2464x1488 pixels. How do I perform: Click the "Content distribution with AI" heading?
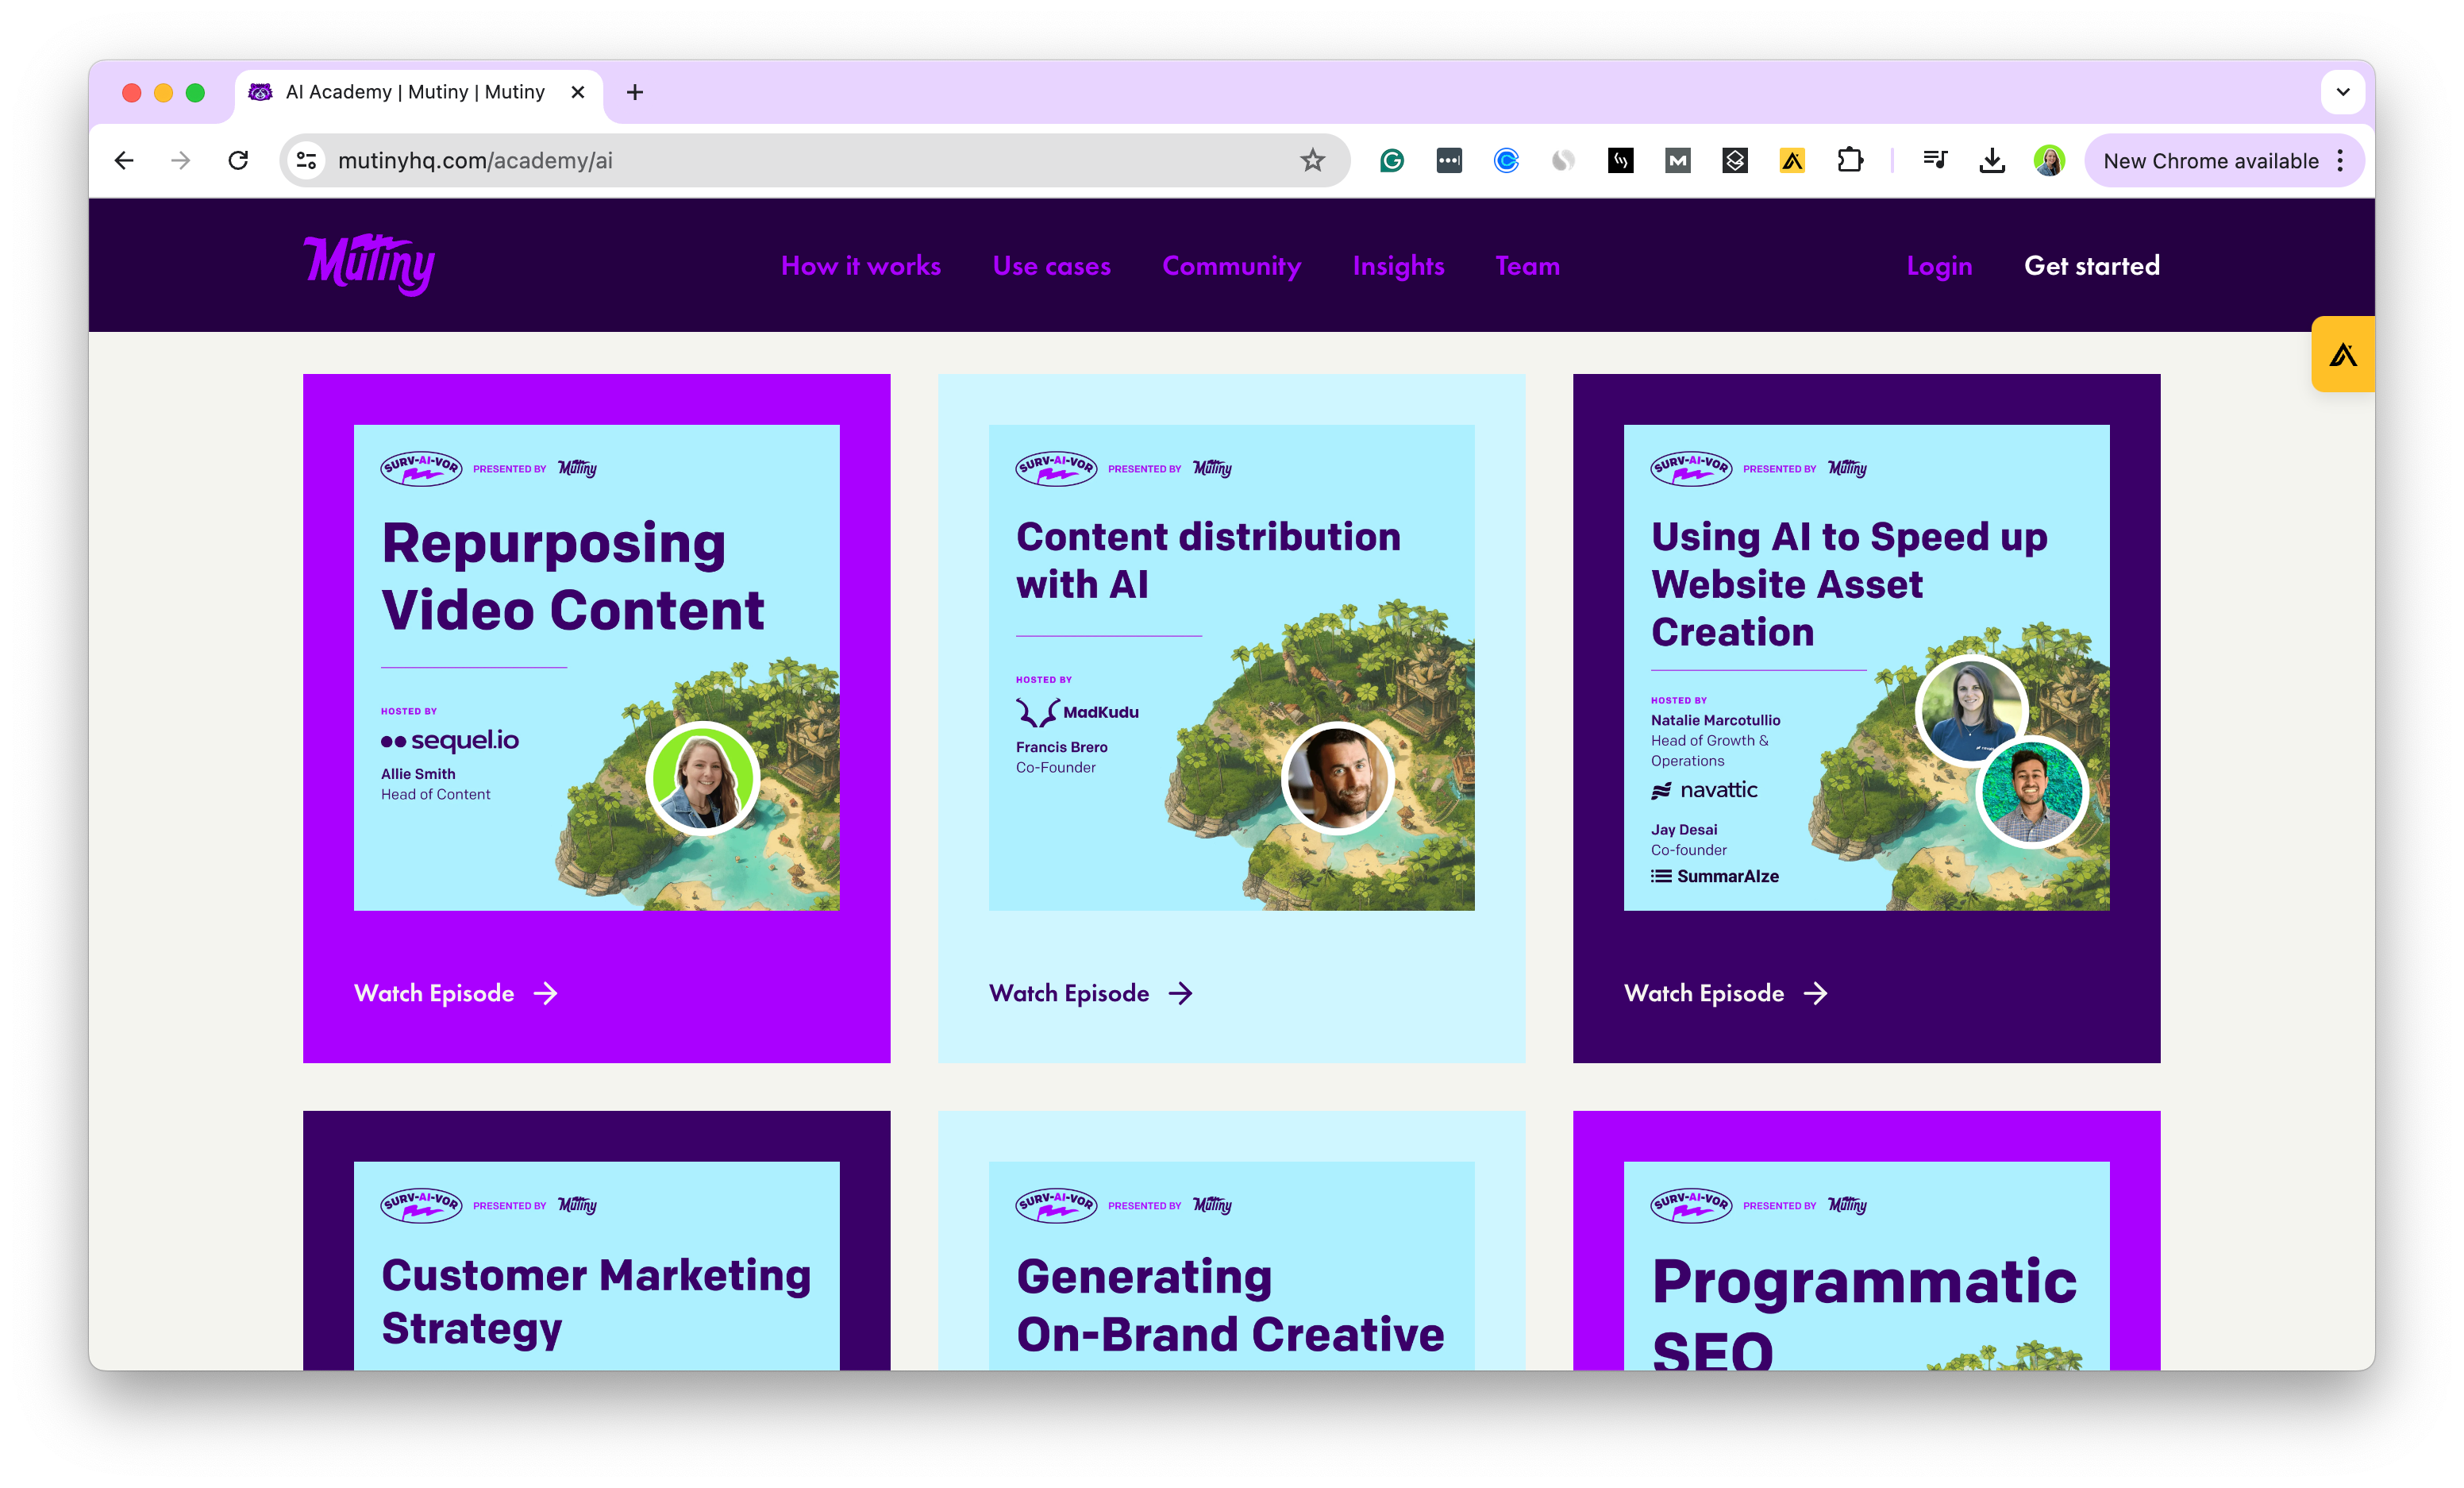(1208, 560)
